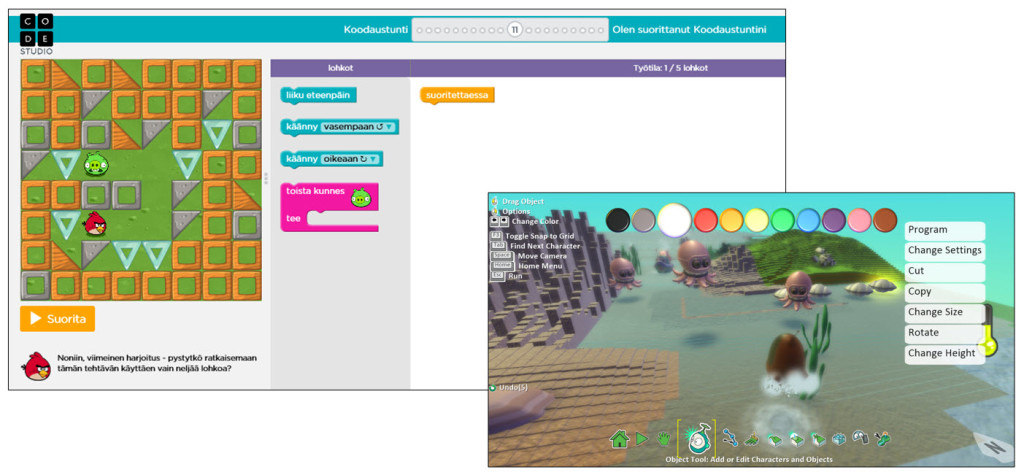The image size is (1024, 475).
Task: Select 'Copy' in the object menu
Action: (944, 291)
